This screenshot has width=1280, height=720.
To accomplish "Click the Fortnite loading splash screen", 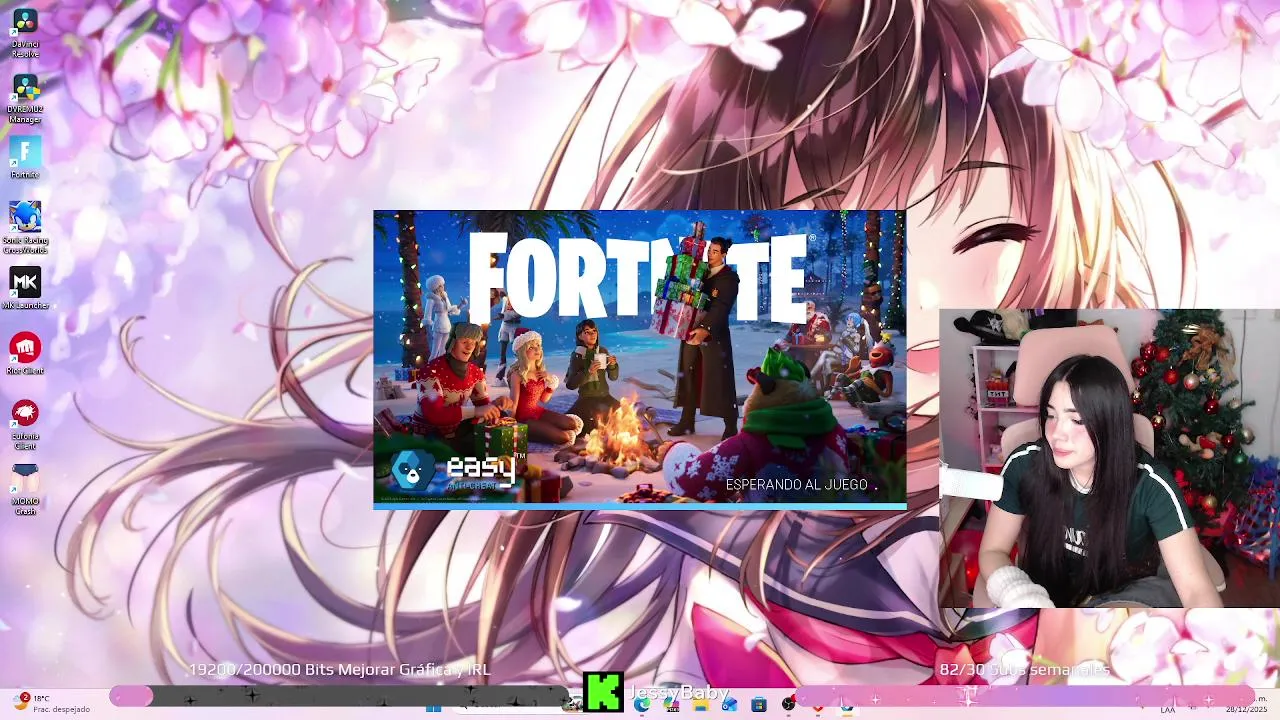I will tap(640, 360).
